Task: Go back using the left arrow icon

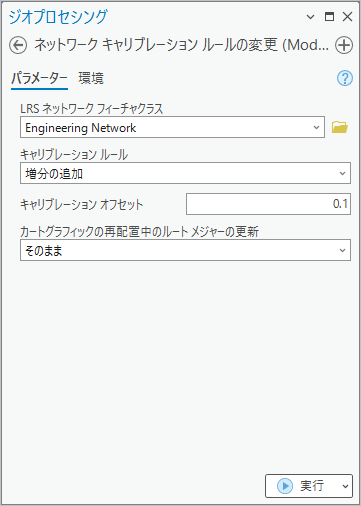Action: point(18,45)
